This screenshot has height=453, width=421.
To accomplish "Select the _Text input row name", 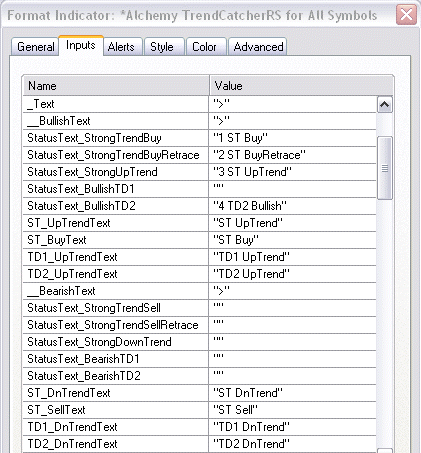I will pos(116,104).
